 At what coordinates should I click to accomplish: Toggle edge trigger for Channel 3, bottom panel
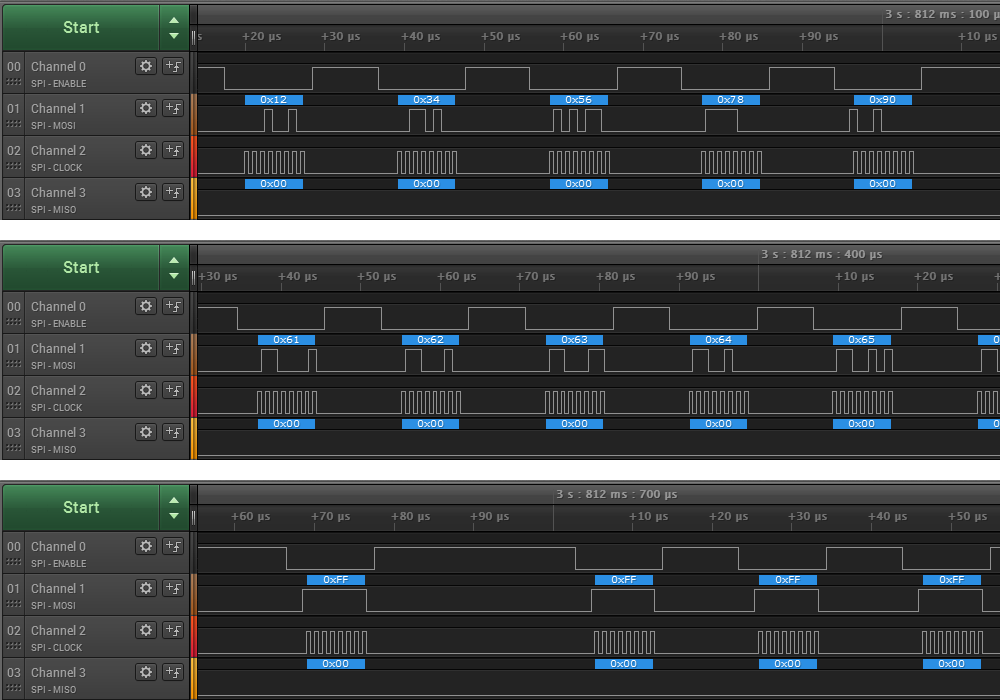173,672
